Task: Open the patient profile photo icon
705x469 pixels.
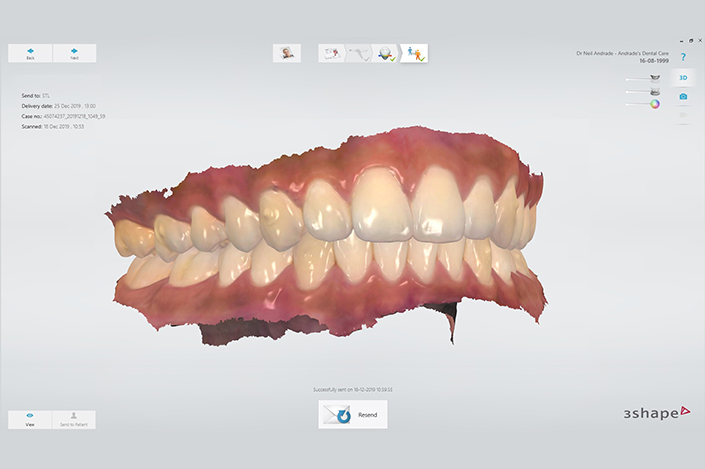Action: coord(287,53)
